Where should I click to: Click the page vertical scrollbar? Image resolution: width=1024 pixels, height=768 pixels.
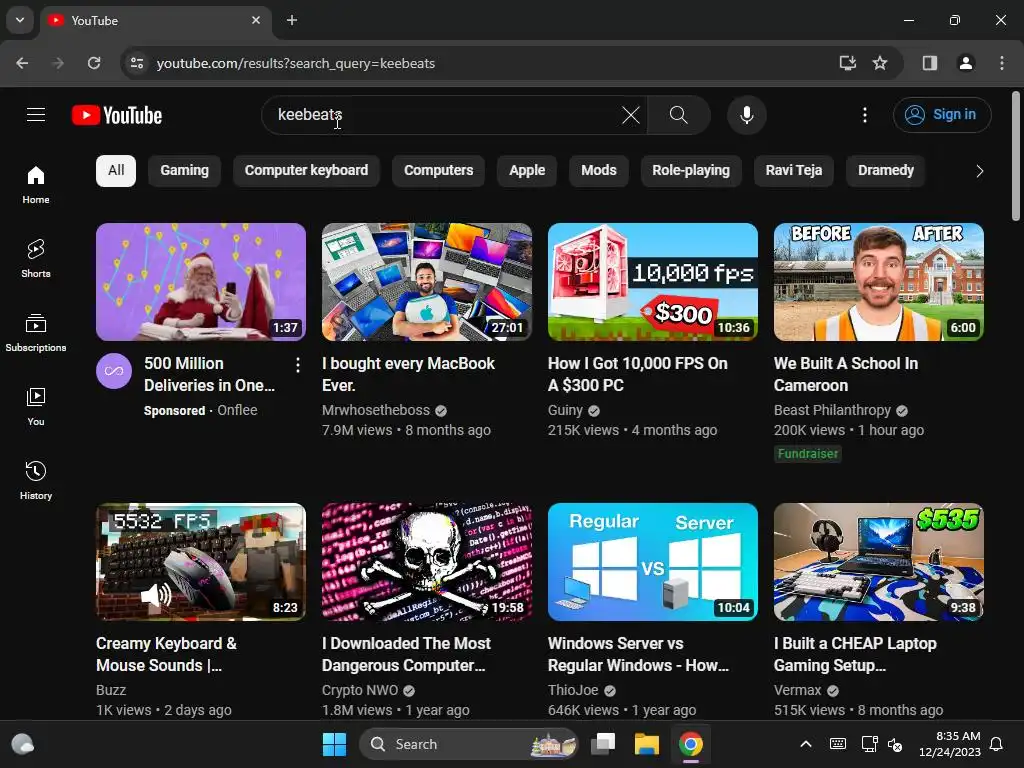[x=1016, y=155]
